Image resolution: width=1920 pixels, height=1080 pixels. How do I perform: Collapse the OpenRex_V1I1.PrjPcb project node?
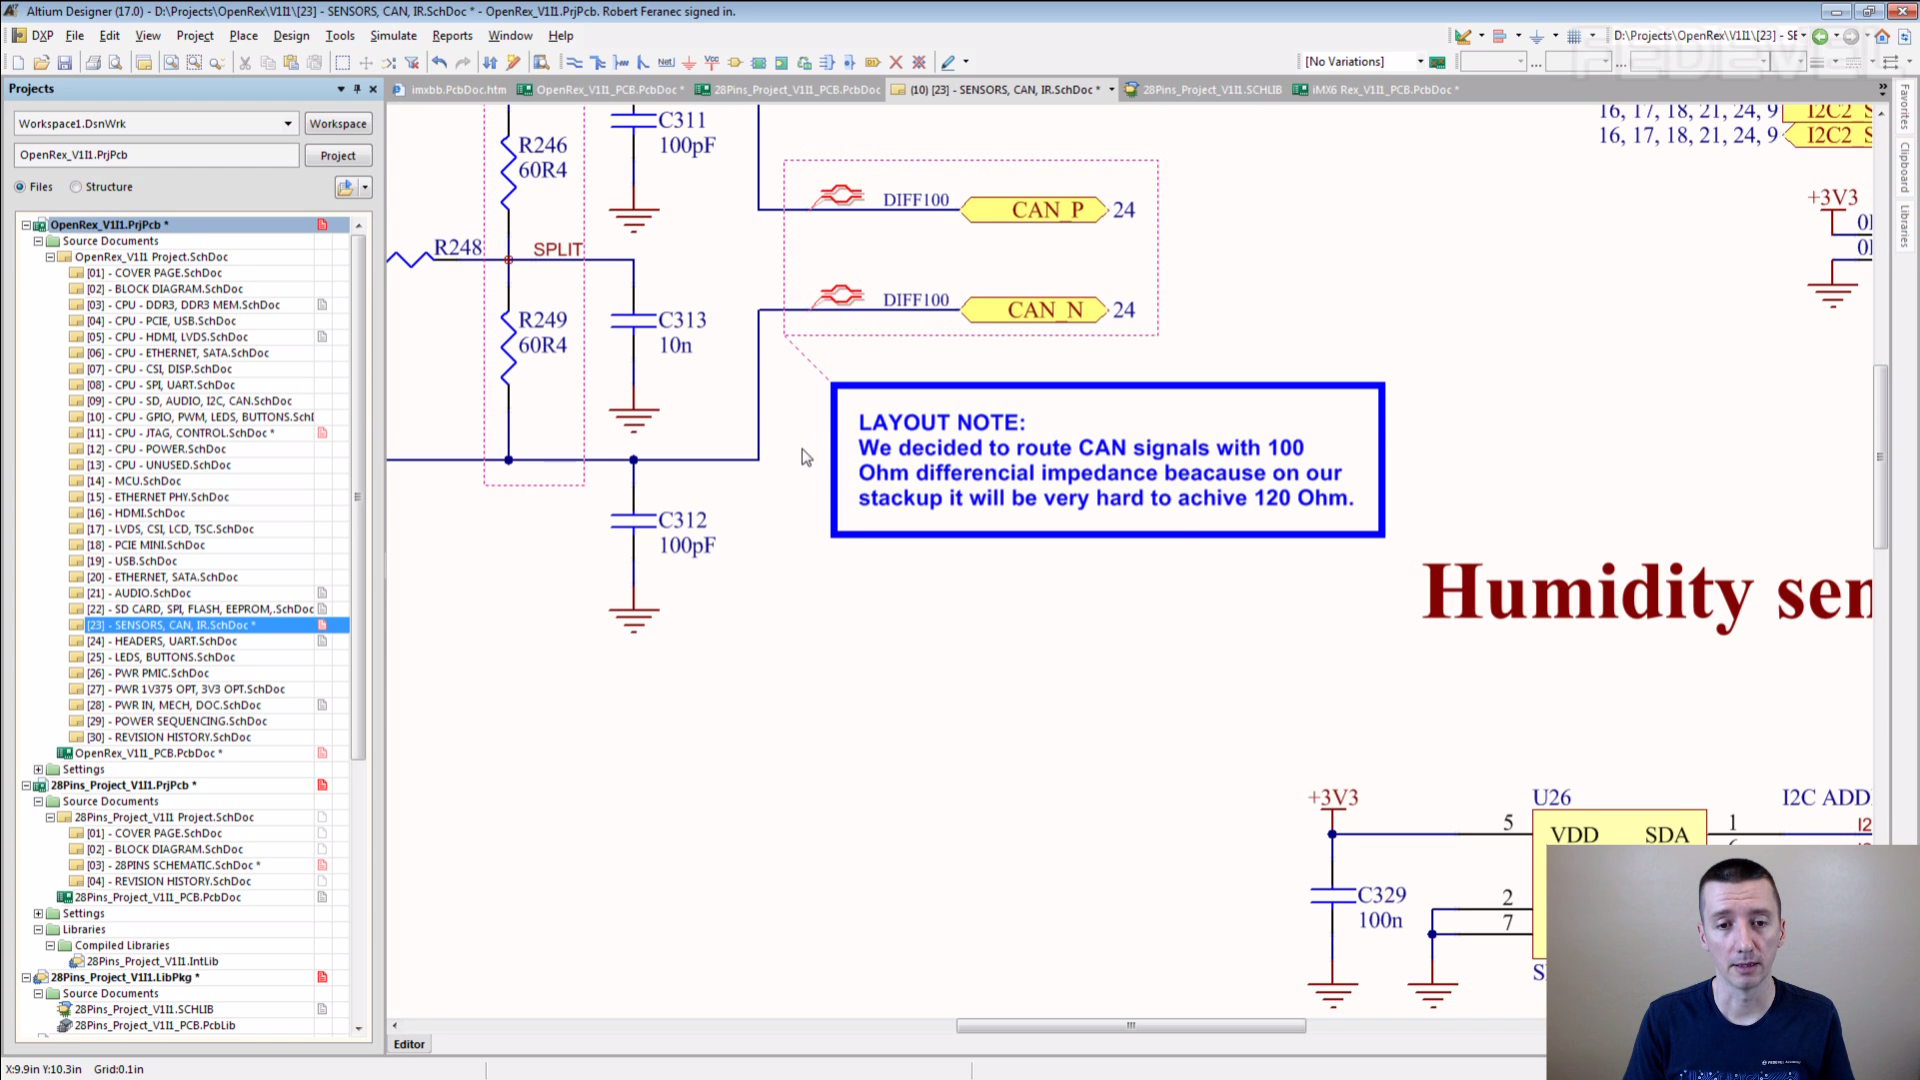pos(26,225)
